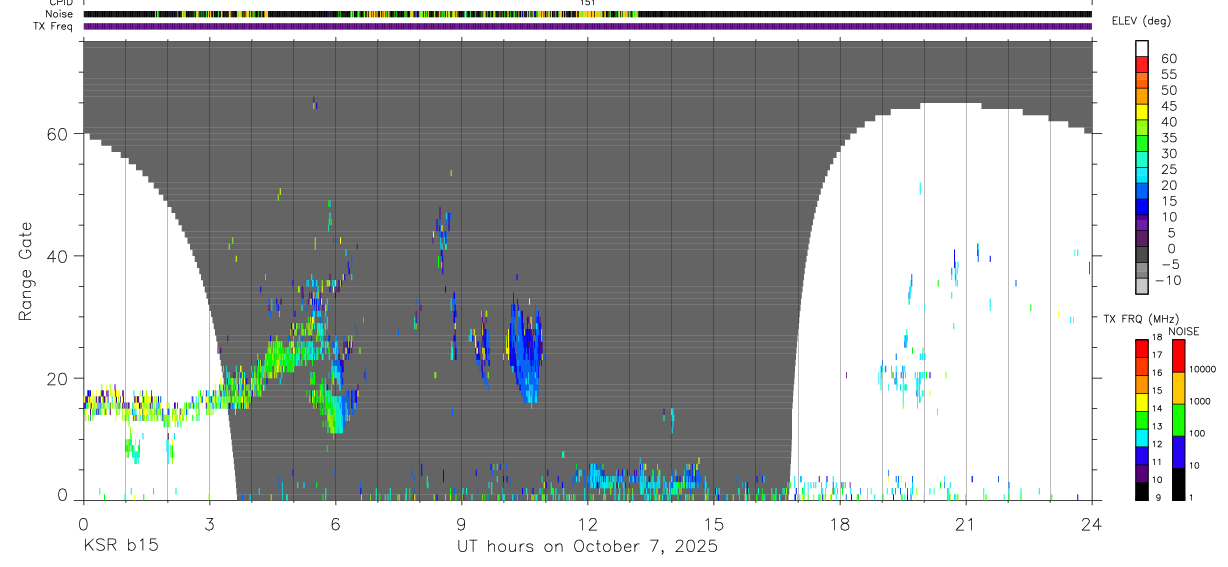Click Range Gate axis tick '60'
The width and height of the screenshot is (1228, 567).
(x=57, y=134)
